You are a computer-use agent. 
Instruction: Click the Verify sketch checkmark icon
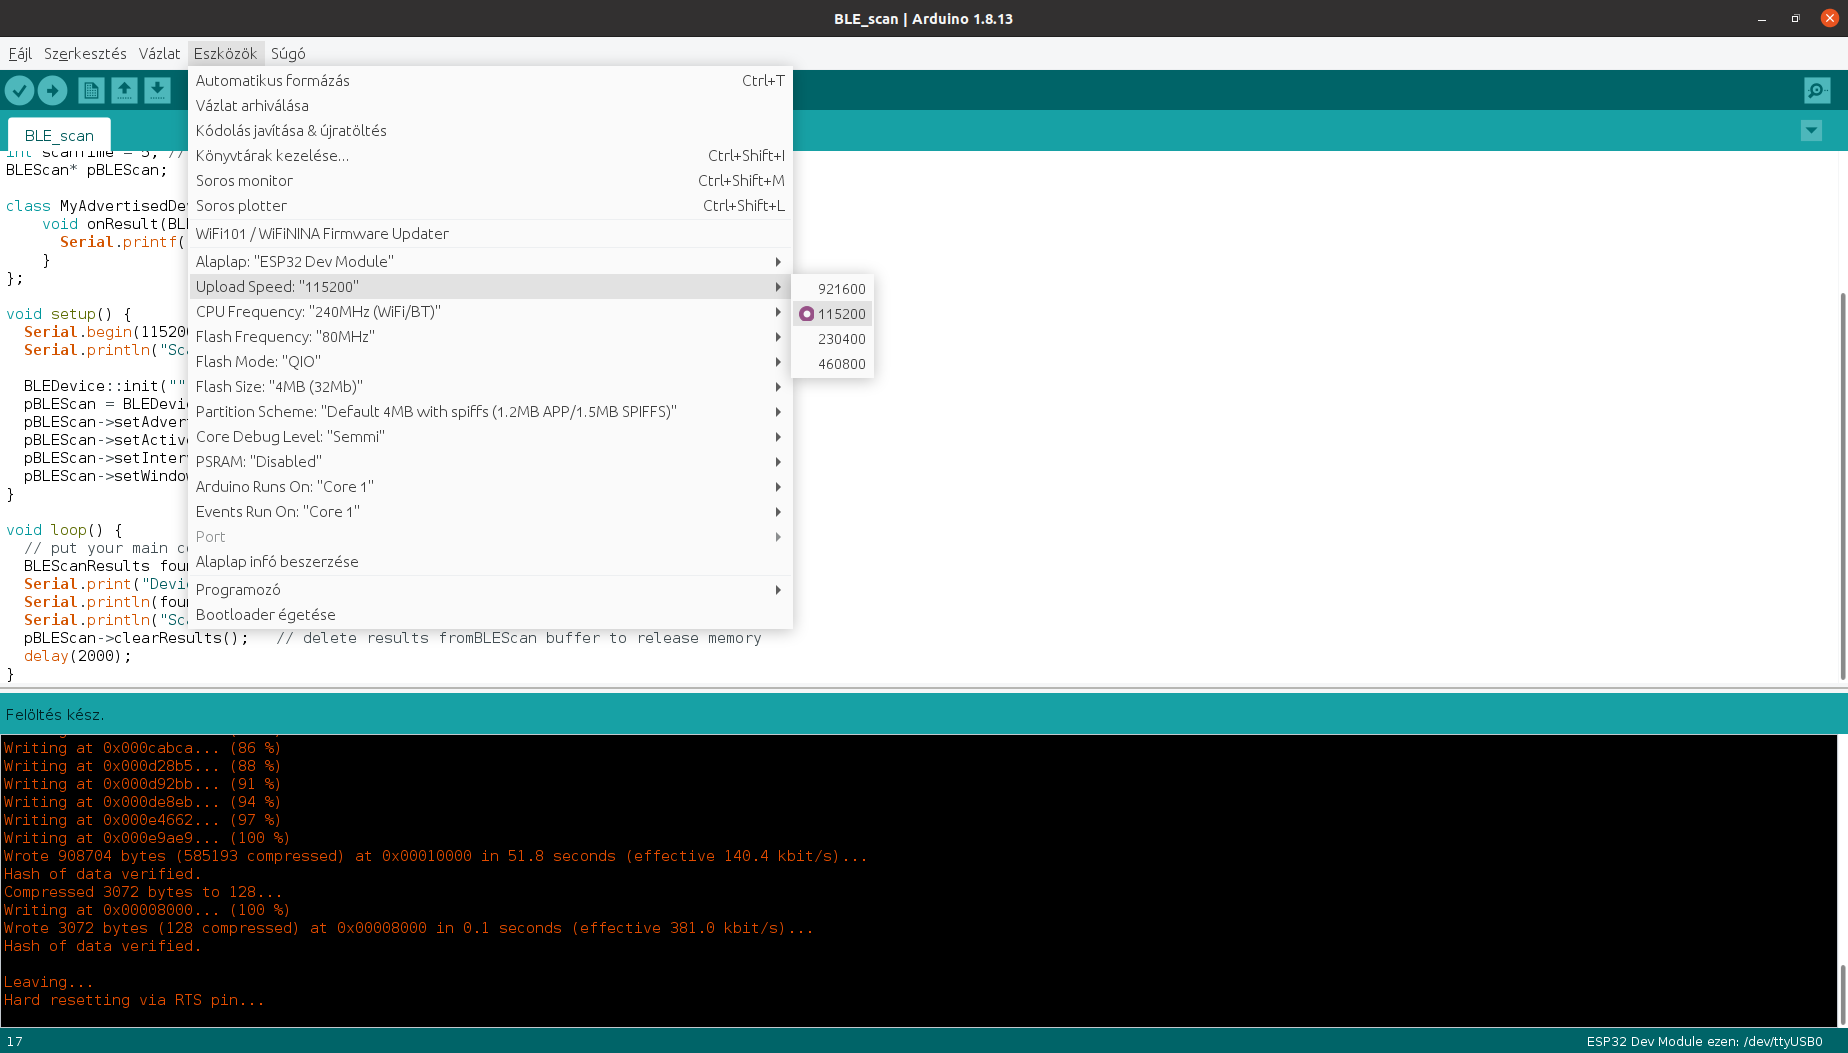[x=19, y=91]
